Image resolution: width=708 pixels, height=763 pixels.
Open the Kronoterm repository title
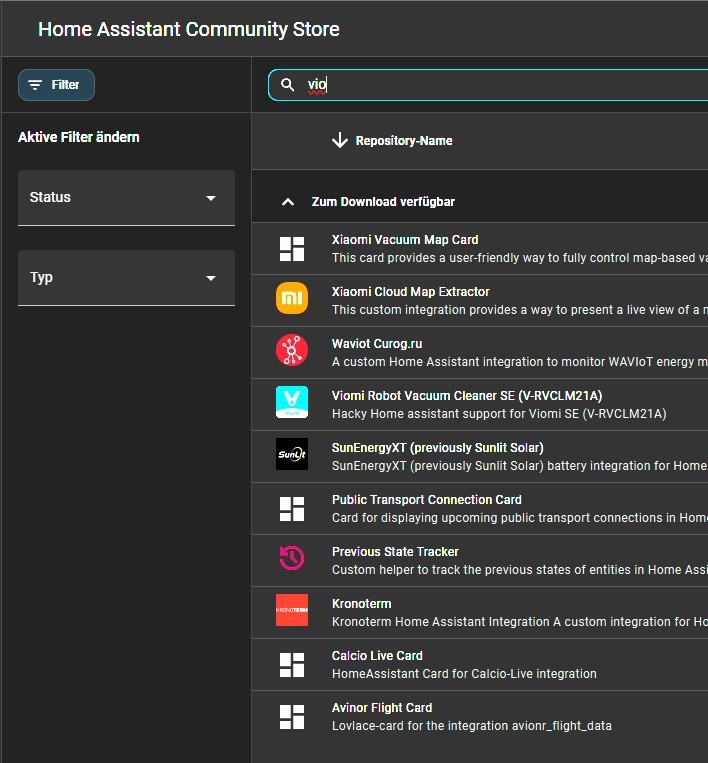(x=362, y=604)
